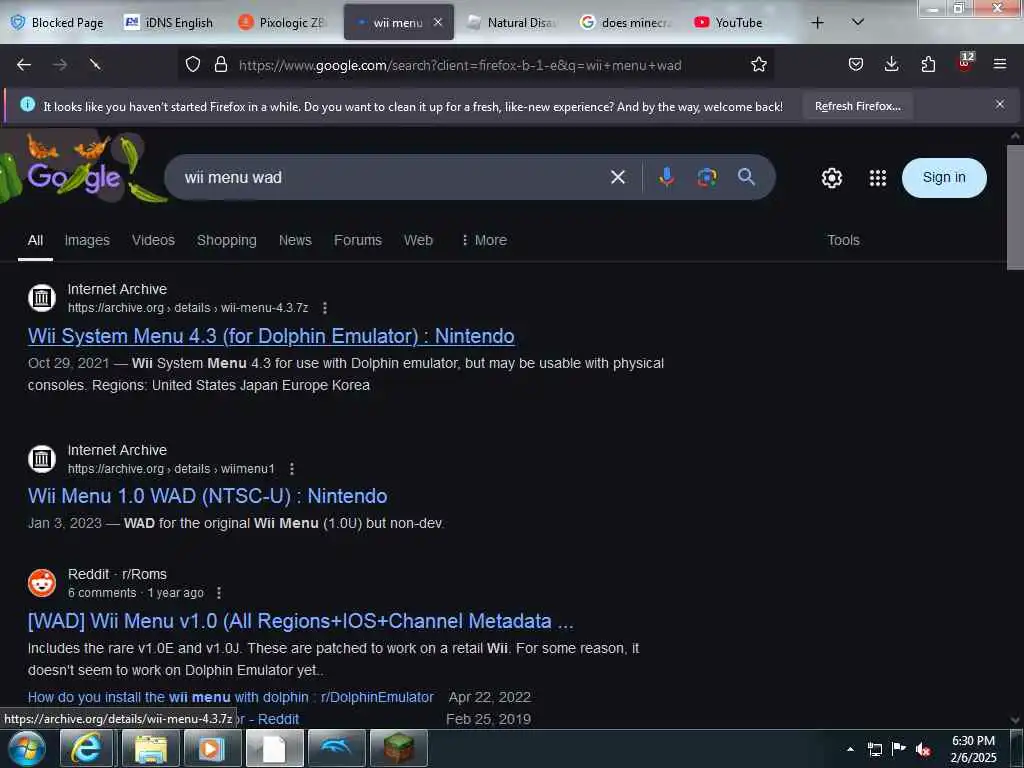Show hidden system tray icons
Screen dimensions: 1024x768
[850, 749]
